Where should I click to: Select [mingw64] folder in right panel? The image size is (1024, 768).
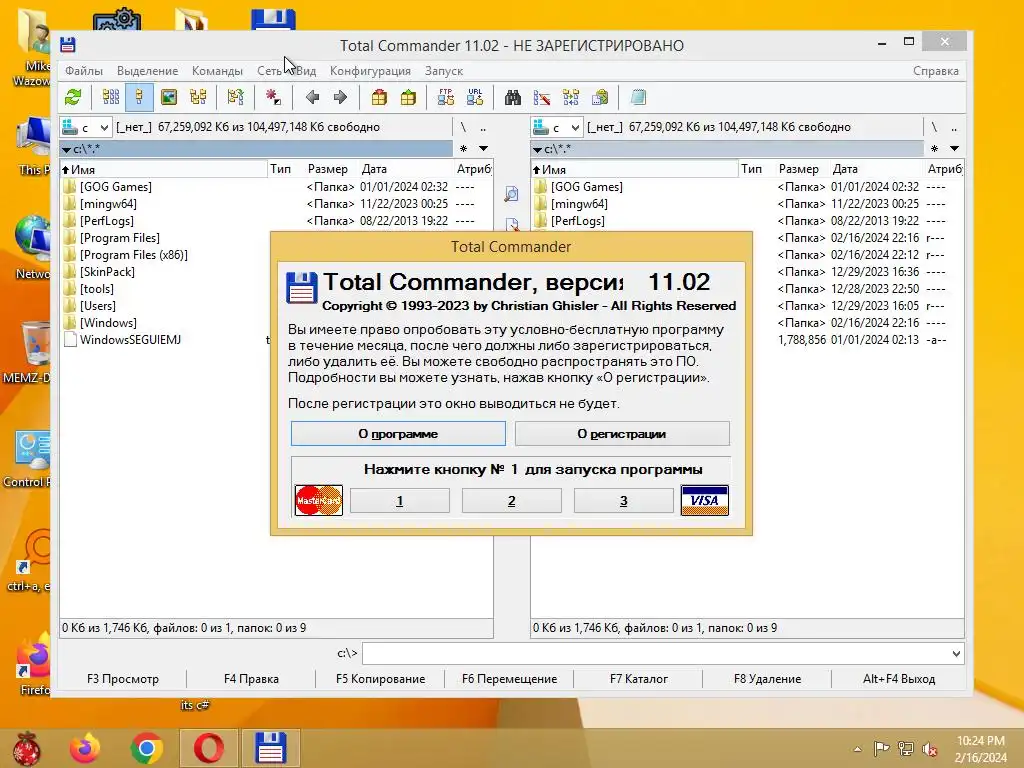click(x=579, y=204)
